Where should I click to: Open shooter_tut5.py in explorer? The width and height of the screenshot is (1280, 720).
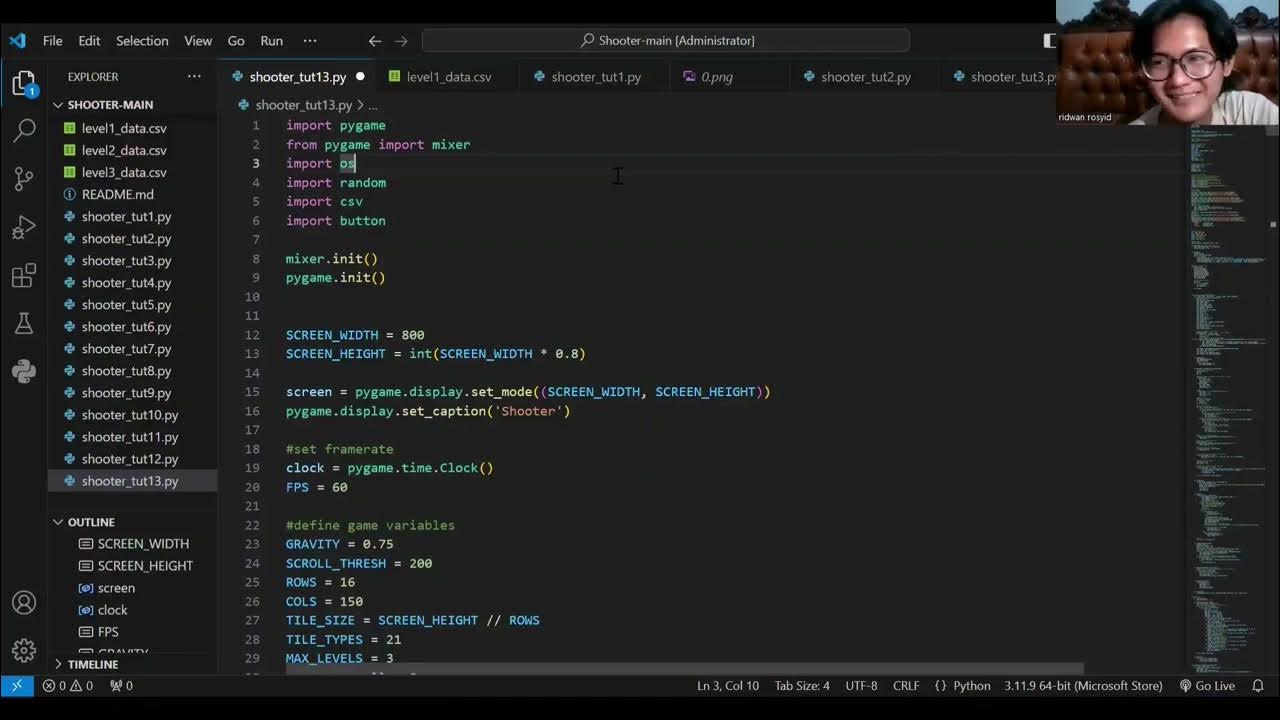tap(126, 304)
